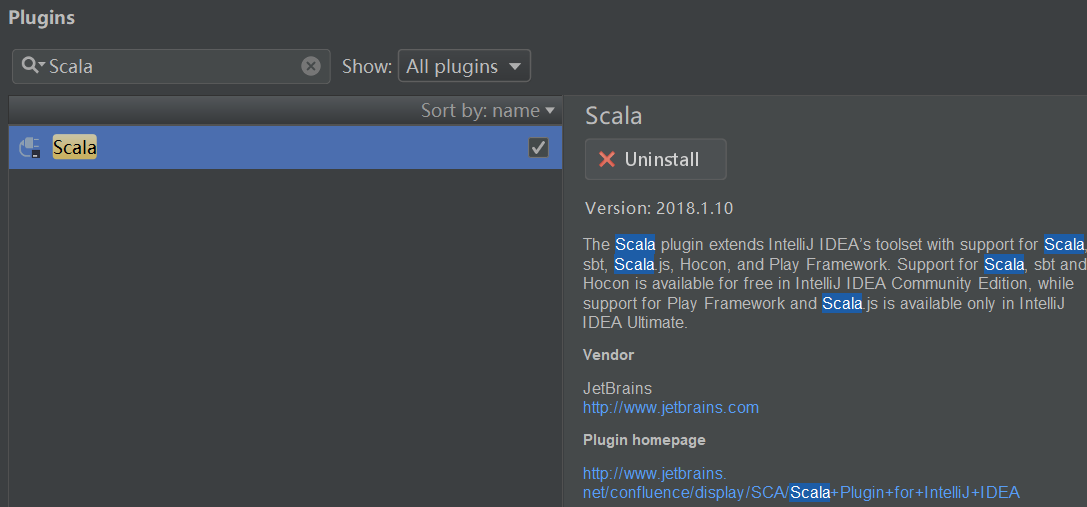The image size is (1087, 507).
Task: Disable the Scala plugin checkbox
Action: click(x=538, y=148)
